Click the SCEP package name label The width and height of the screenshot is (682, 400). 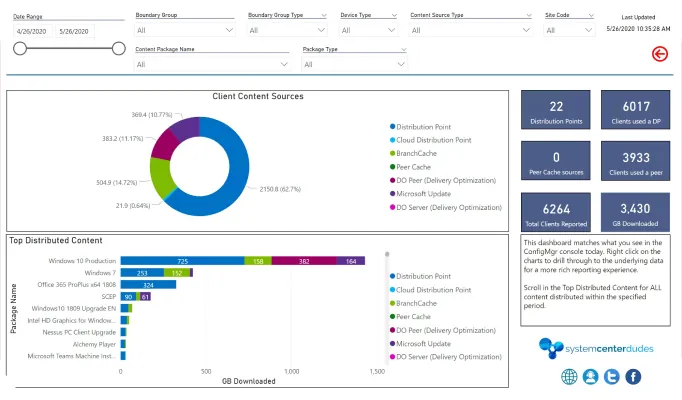[109, 297]
